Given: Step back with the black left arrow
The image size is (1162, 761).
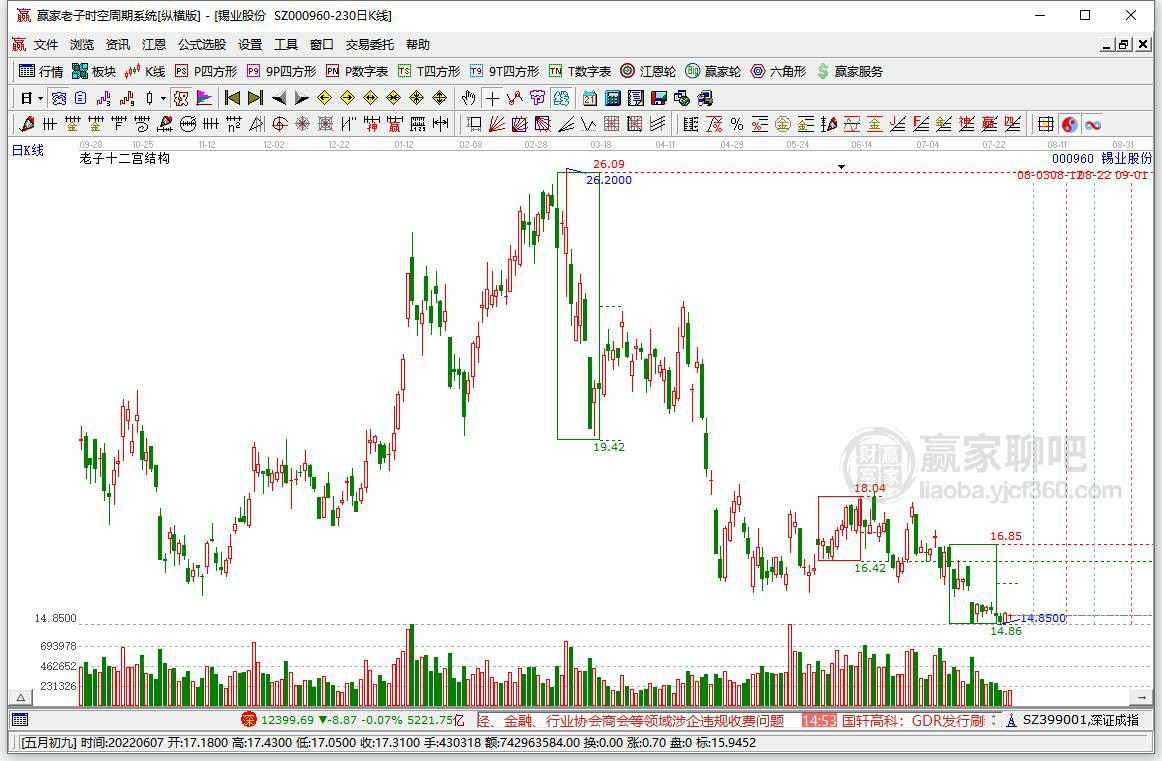Looking at the screenshot, I should coord(279,98).
